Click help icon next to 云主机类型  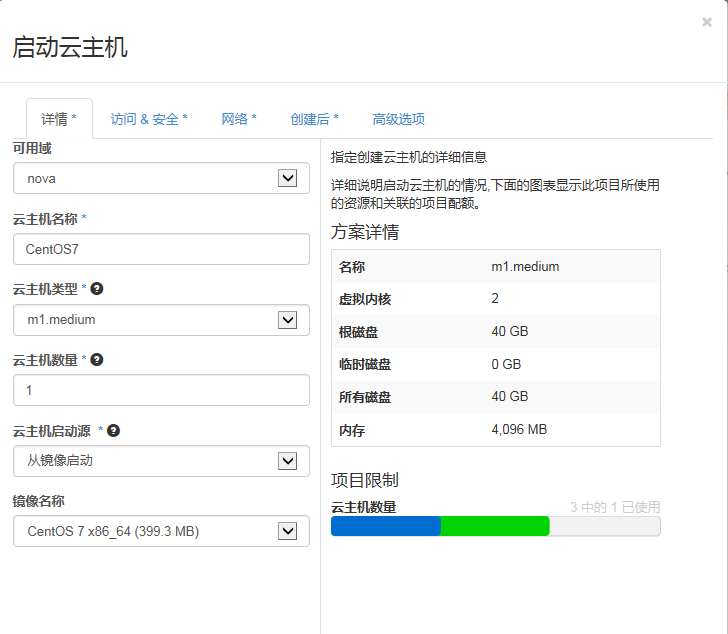click(97, 289)
